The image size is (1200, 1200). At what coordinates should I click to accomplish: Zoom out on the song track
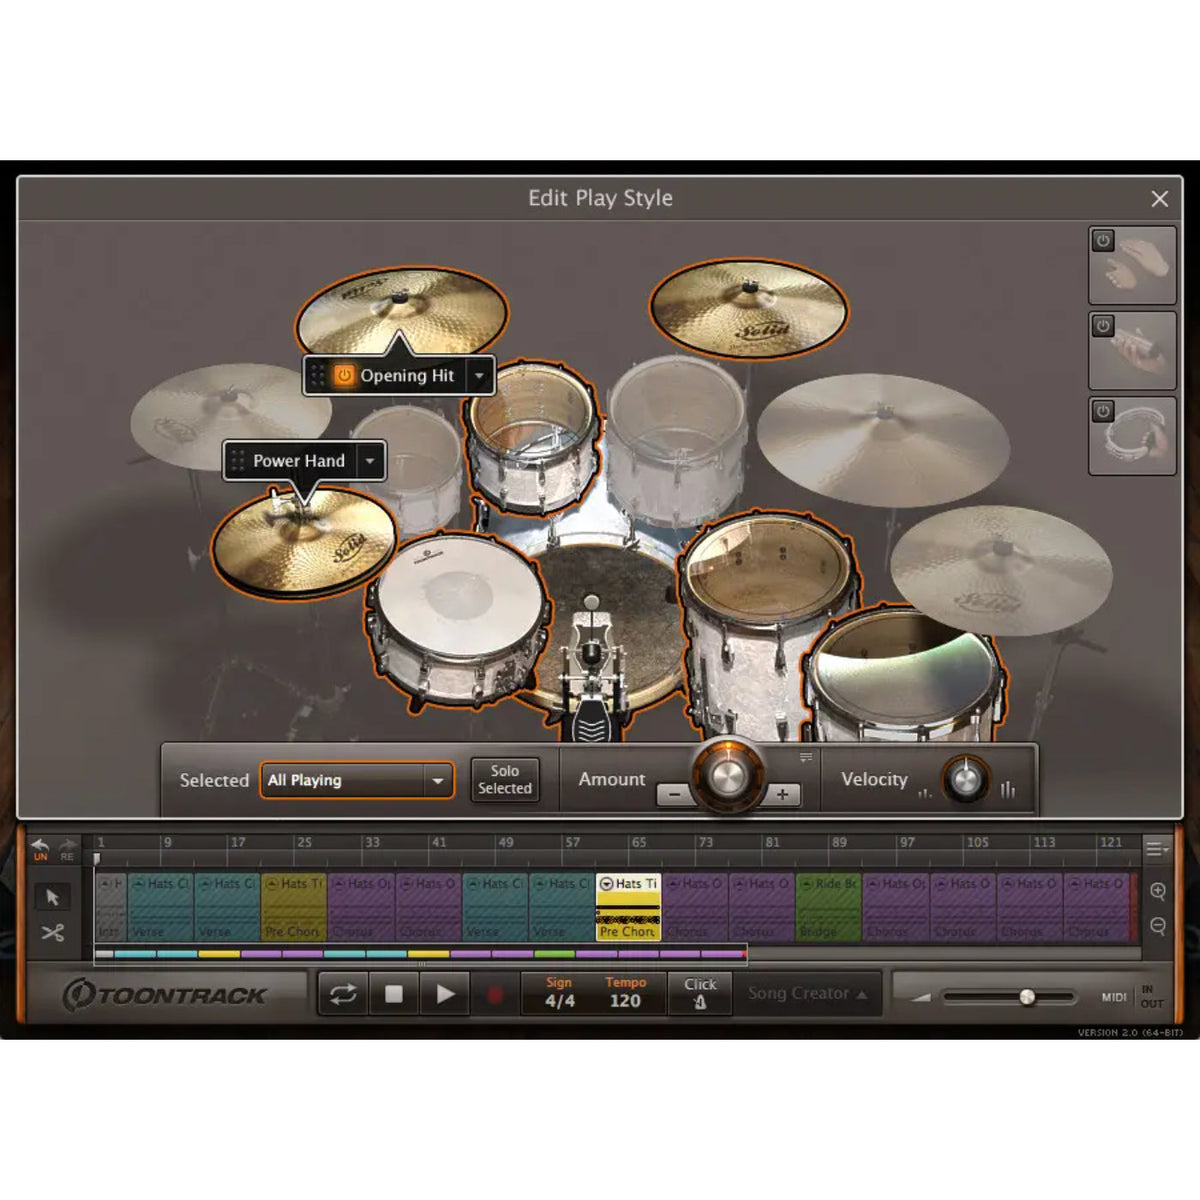1158,926
